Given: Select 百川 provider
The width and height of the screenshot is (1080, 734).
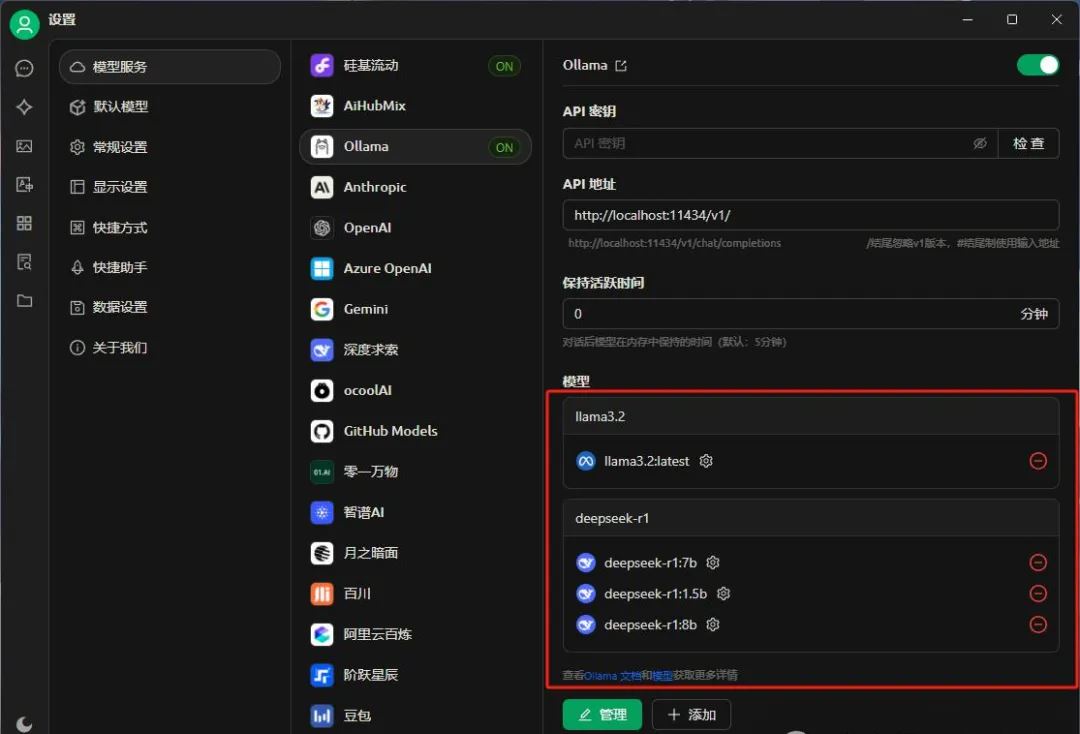Looking at the screenshot, I should [415, 593].
